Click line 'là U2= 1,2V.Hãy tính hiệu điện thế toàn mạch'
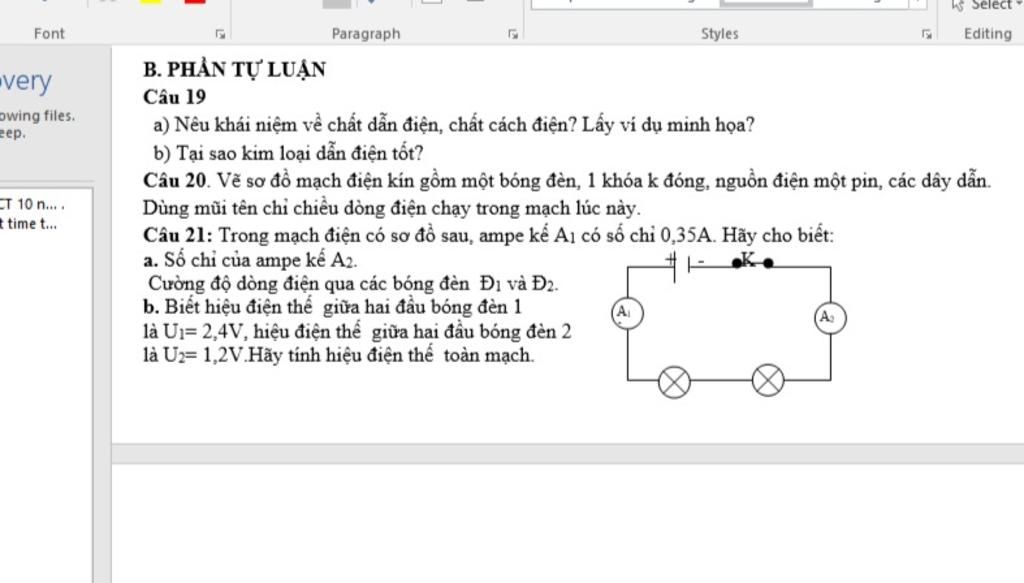The width and height of the screenshot is (1024, 583). pyautogui.click(x=338, y=355)
